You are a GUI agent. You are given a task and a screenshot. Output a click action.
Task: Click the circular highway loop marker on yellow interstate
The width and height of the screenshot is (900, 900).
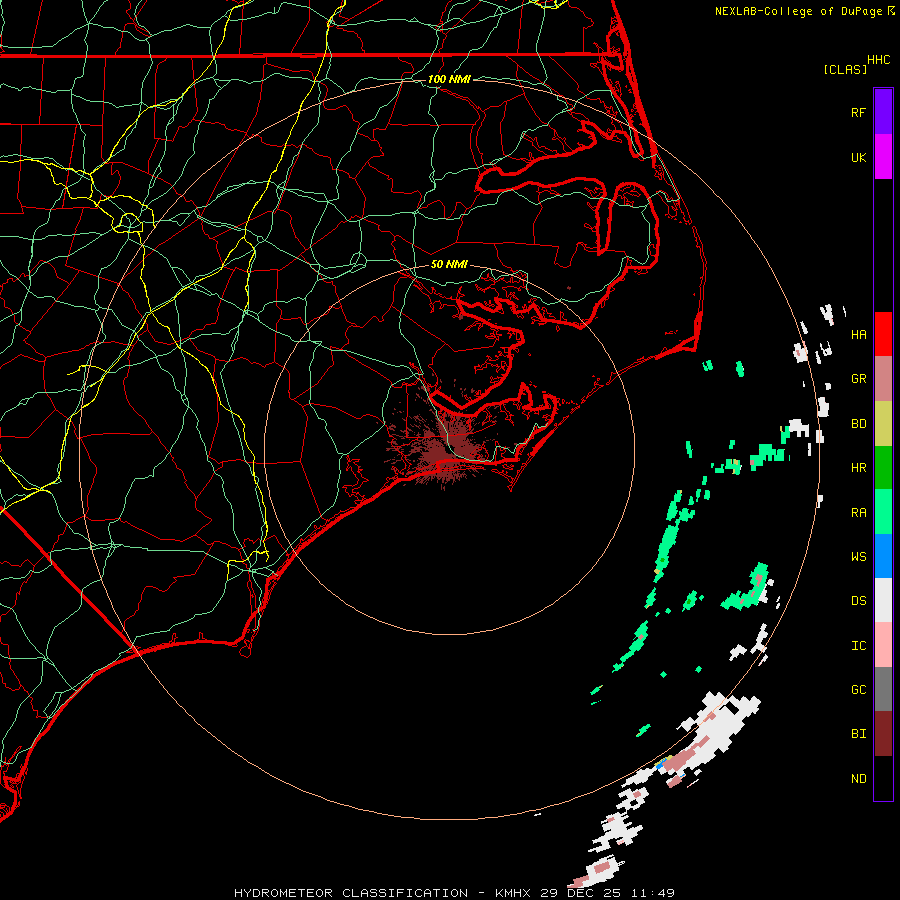(x=129, y=222)
